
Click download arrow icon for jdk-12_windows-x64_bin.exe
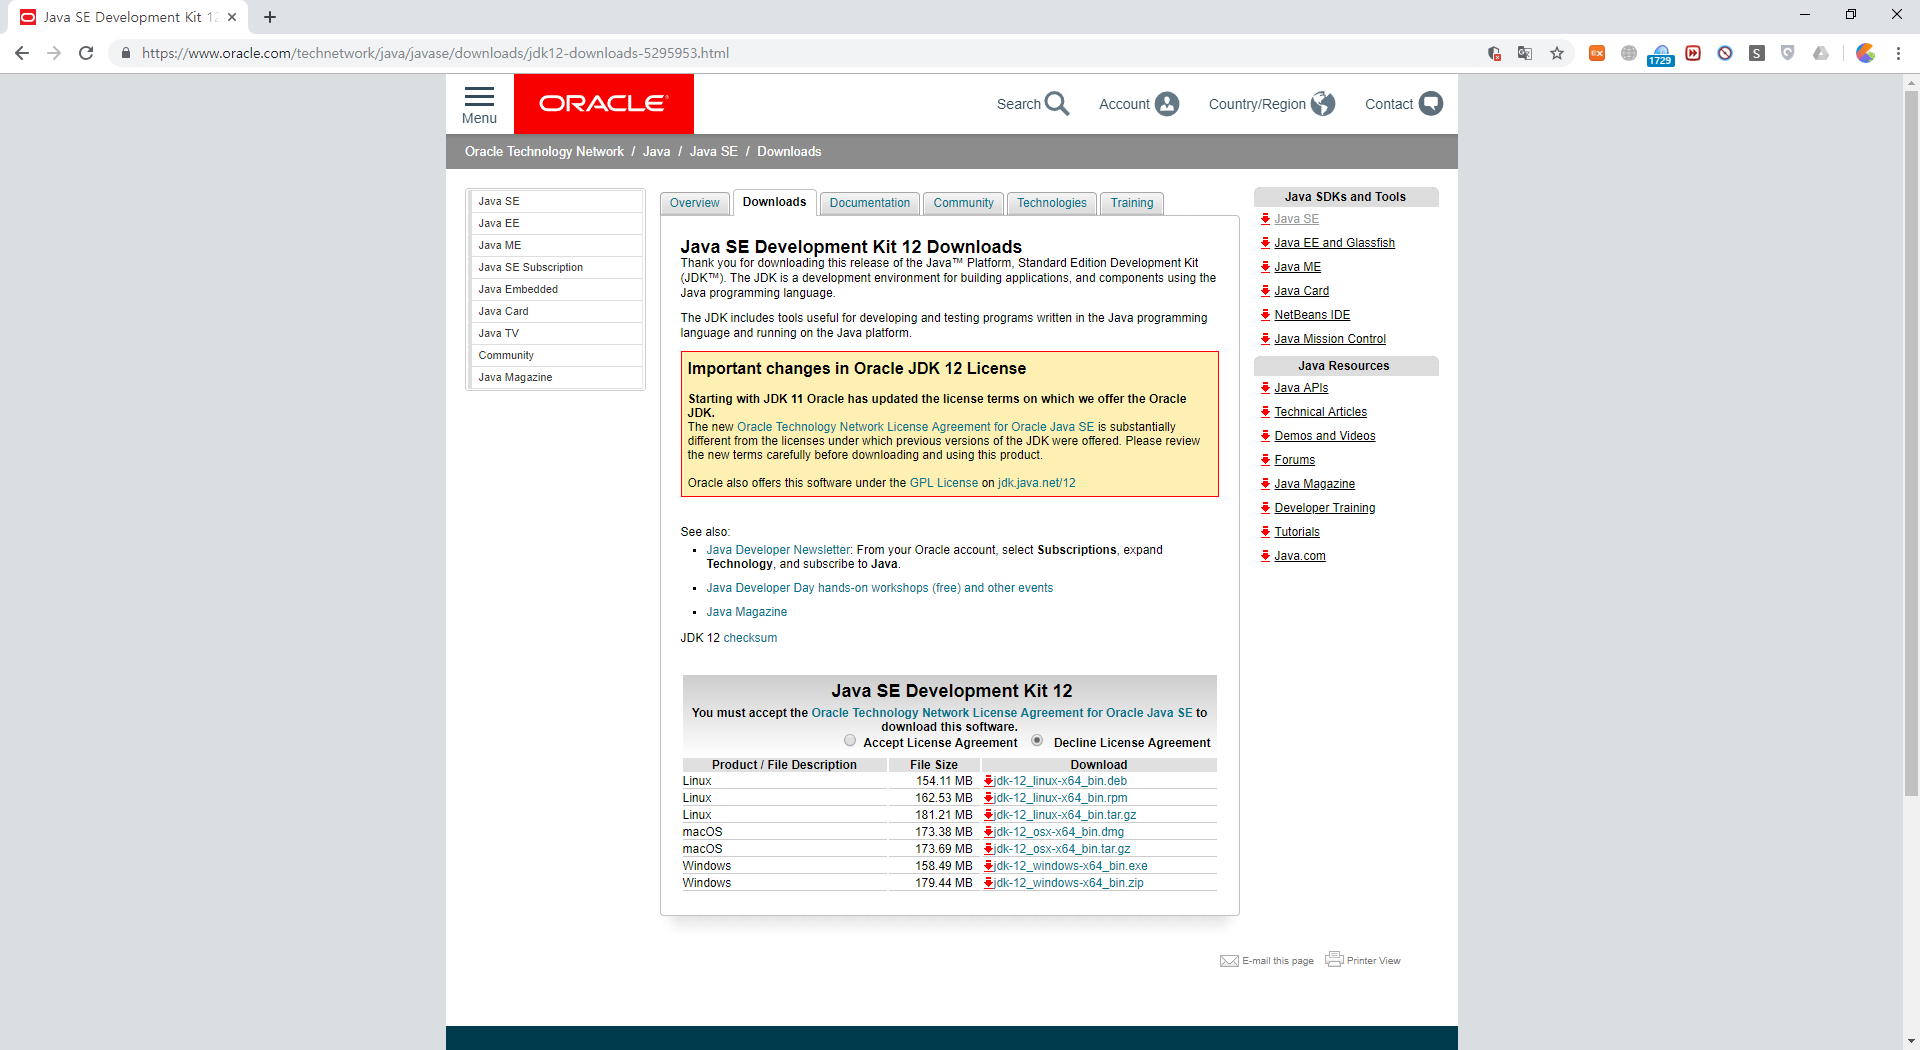point(989,866)
